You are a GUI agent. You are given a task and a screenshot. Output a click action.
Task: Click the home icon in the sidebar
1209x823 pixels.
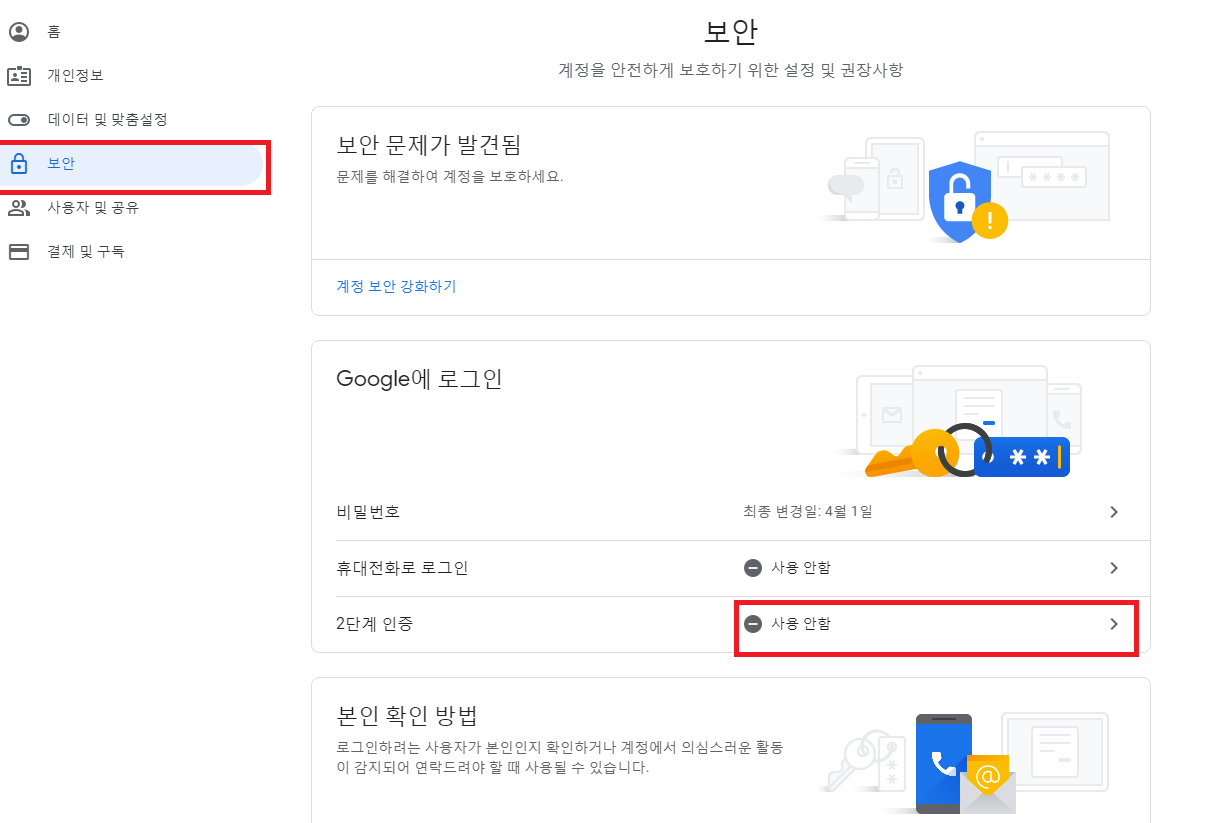click(22, 31)
